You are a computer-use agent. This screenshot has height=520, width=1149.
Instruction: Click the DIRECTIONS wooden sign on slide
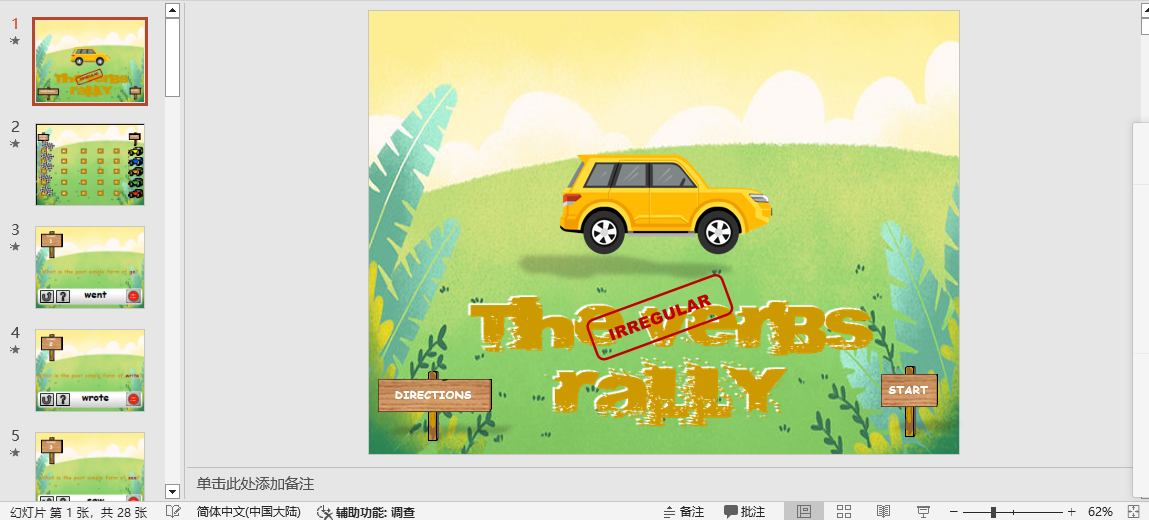[434, 395]
